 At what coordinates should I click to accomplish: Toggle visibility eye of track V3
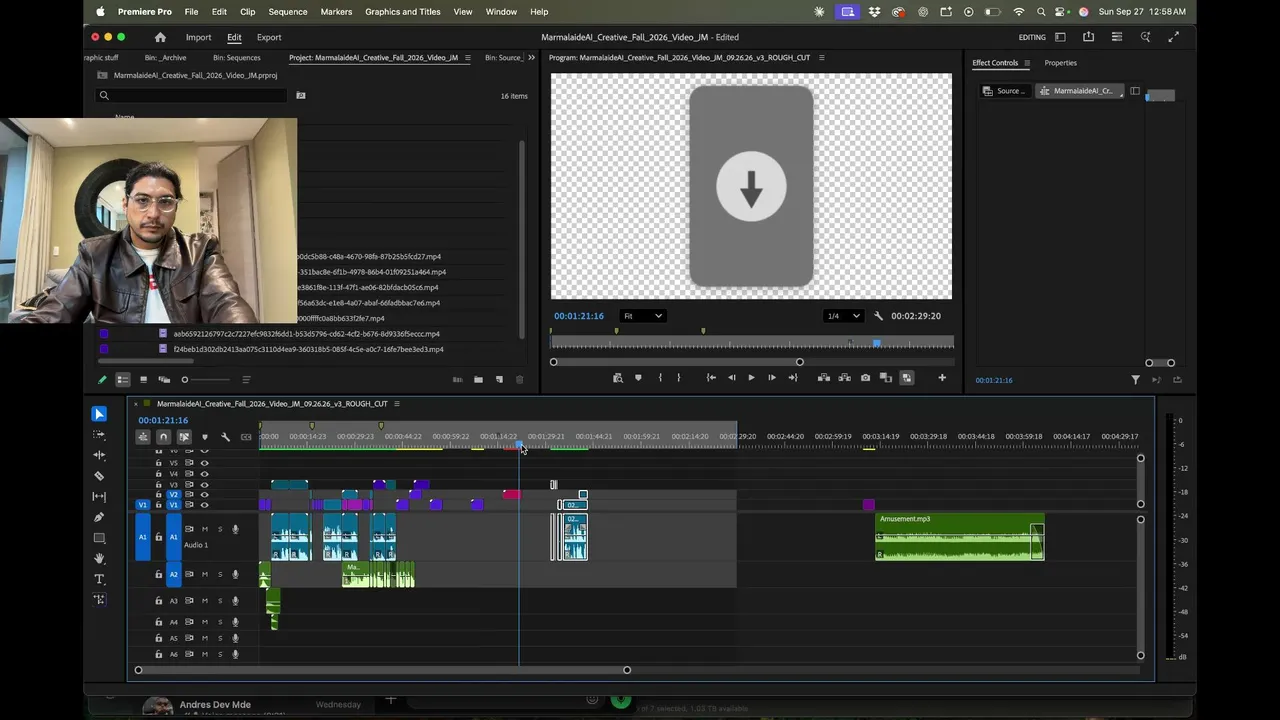(204, 484)
